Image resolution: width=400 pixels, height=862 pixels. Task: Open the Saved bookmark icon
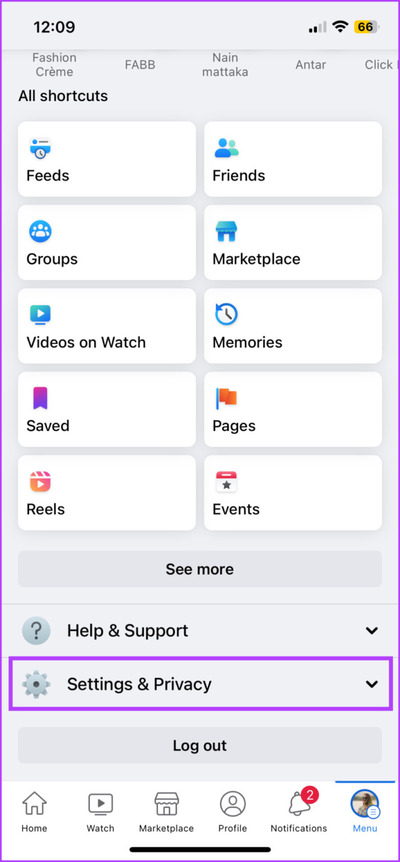(40, 398)
